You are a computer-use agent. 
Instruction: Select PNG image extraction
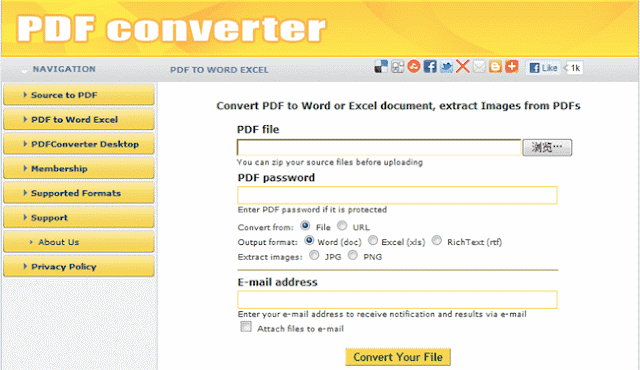click(x=353, y=255)
